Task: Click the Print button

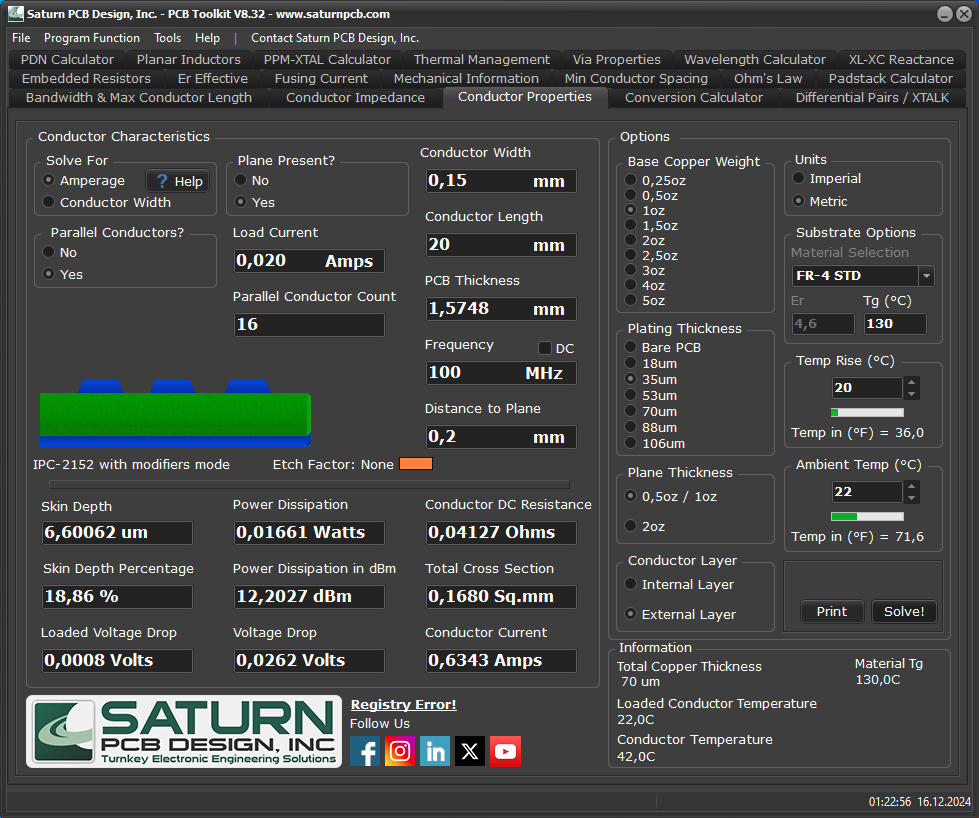Action: click(x=832, y=611)
